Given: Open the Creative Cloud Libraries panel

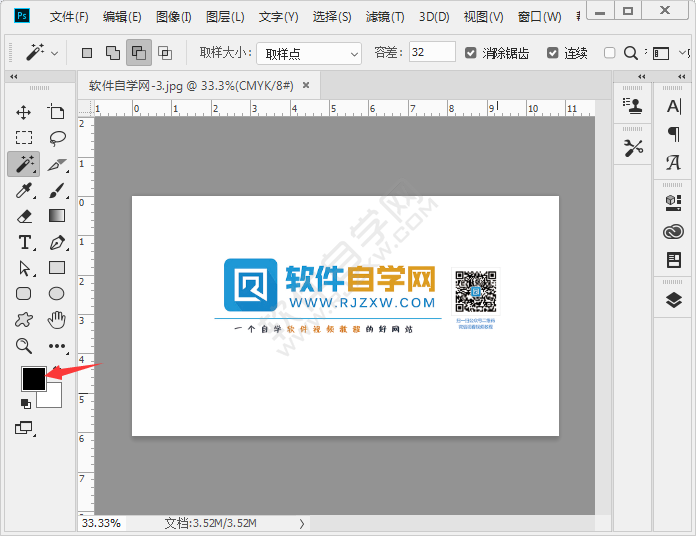Looking at the screenshot, I should coord(673,232).
